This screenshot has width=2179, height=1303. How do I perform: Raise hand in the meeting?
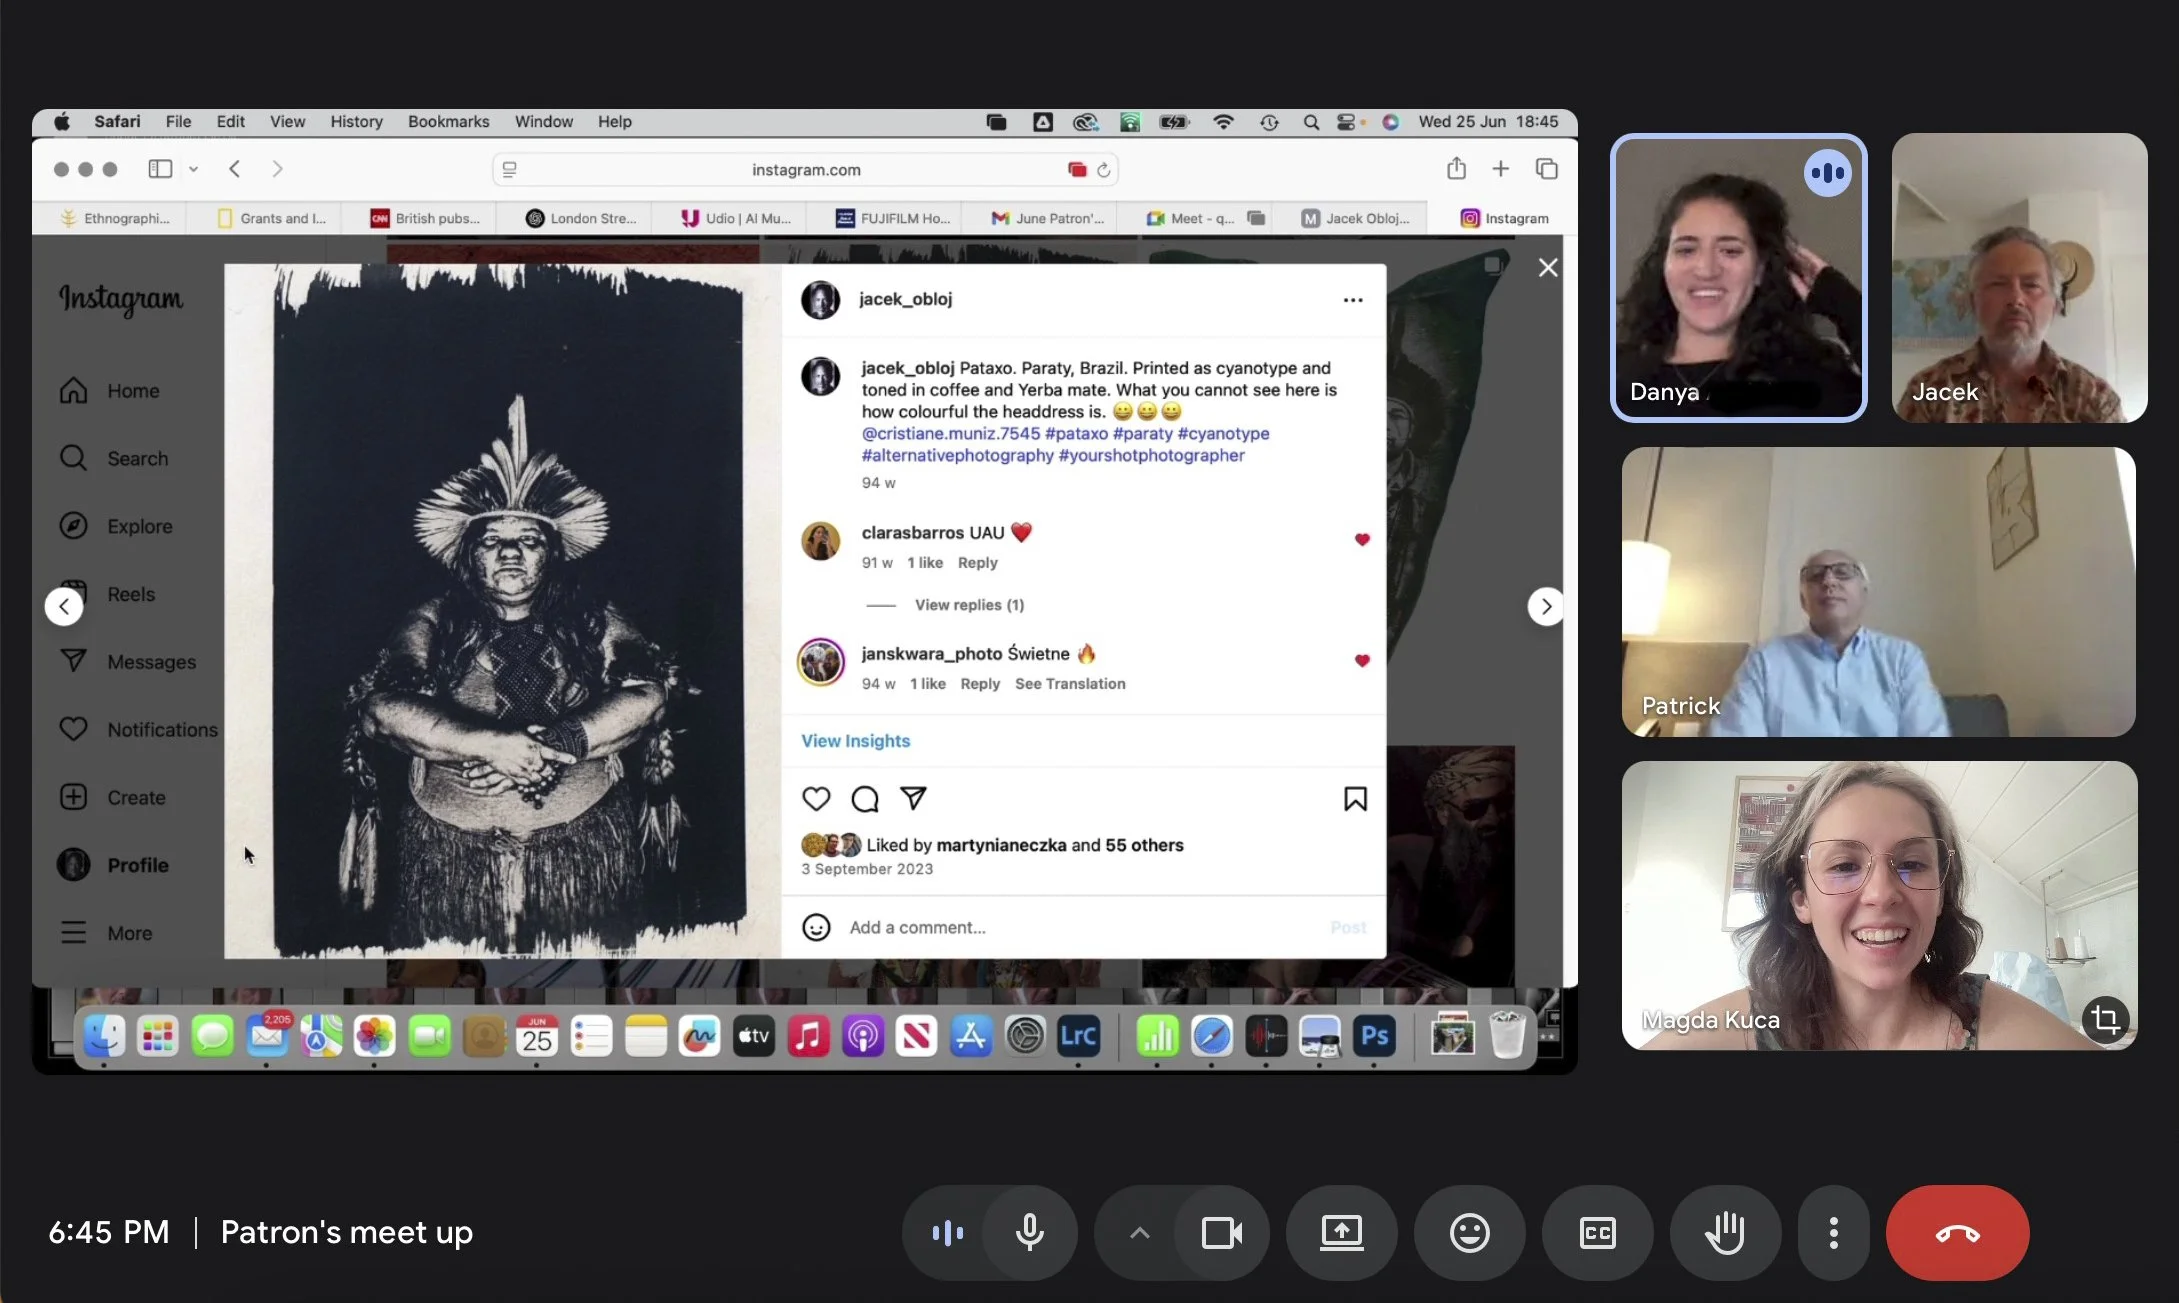(1725, 1233)
